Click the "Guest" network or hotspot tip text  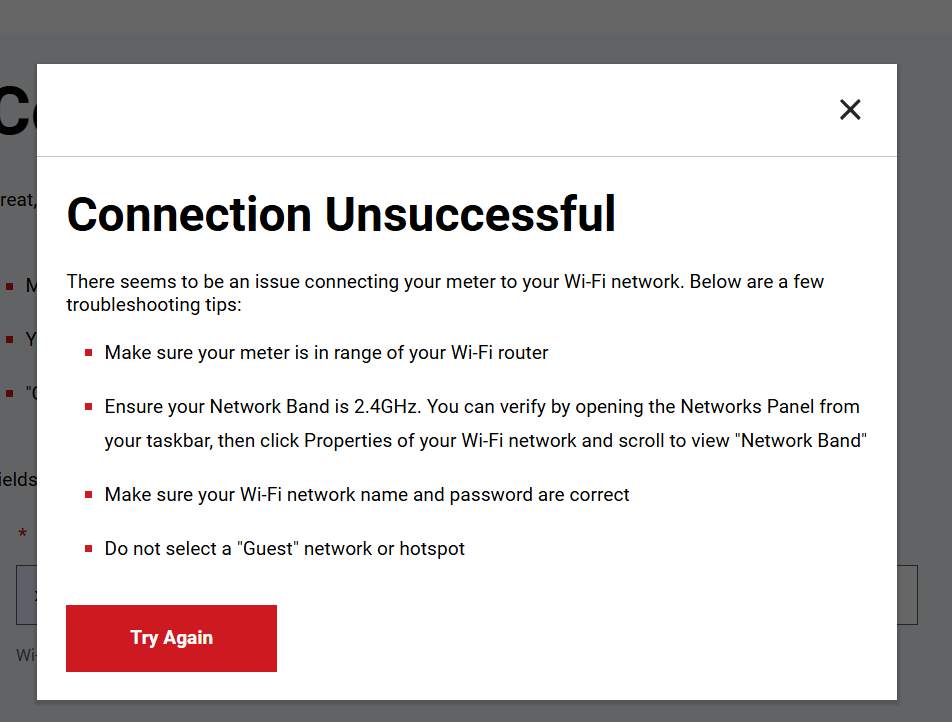click(284, 548)
